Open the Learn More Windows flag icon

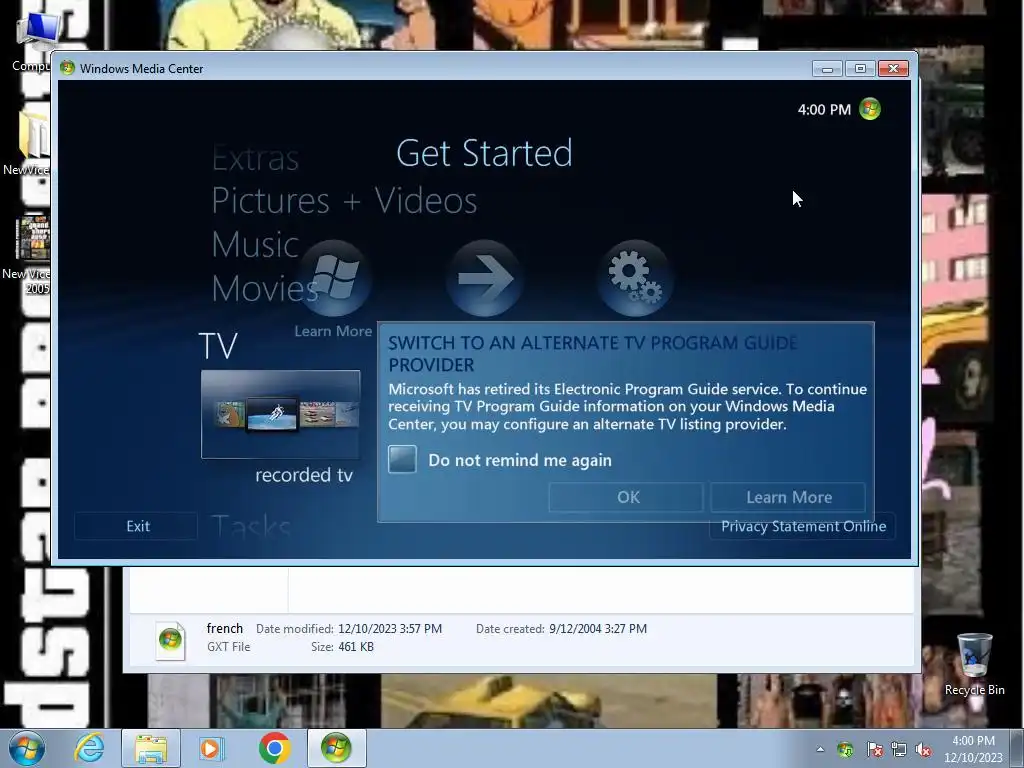click(x=334, y=278)
